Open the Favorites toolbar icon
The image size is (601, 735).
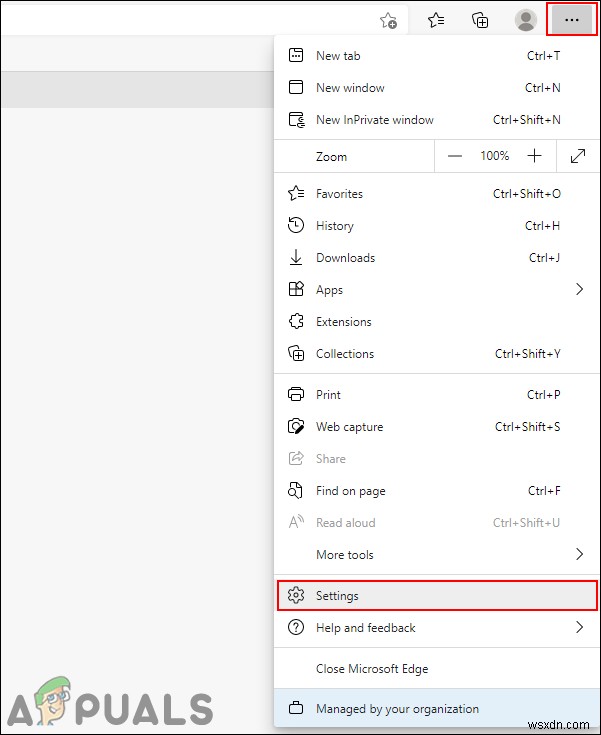pos(436,20)
